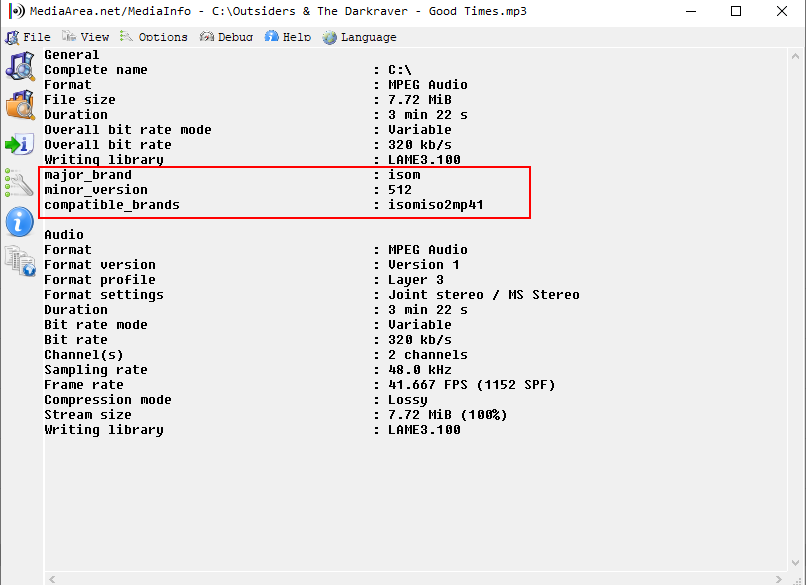The width and height of the screenshot is (806, 585).
Task: Click the 'Format profile' label
Action: tap(100, 280)
